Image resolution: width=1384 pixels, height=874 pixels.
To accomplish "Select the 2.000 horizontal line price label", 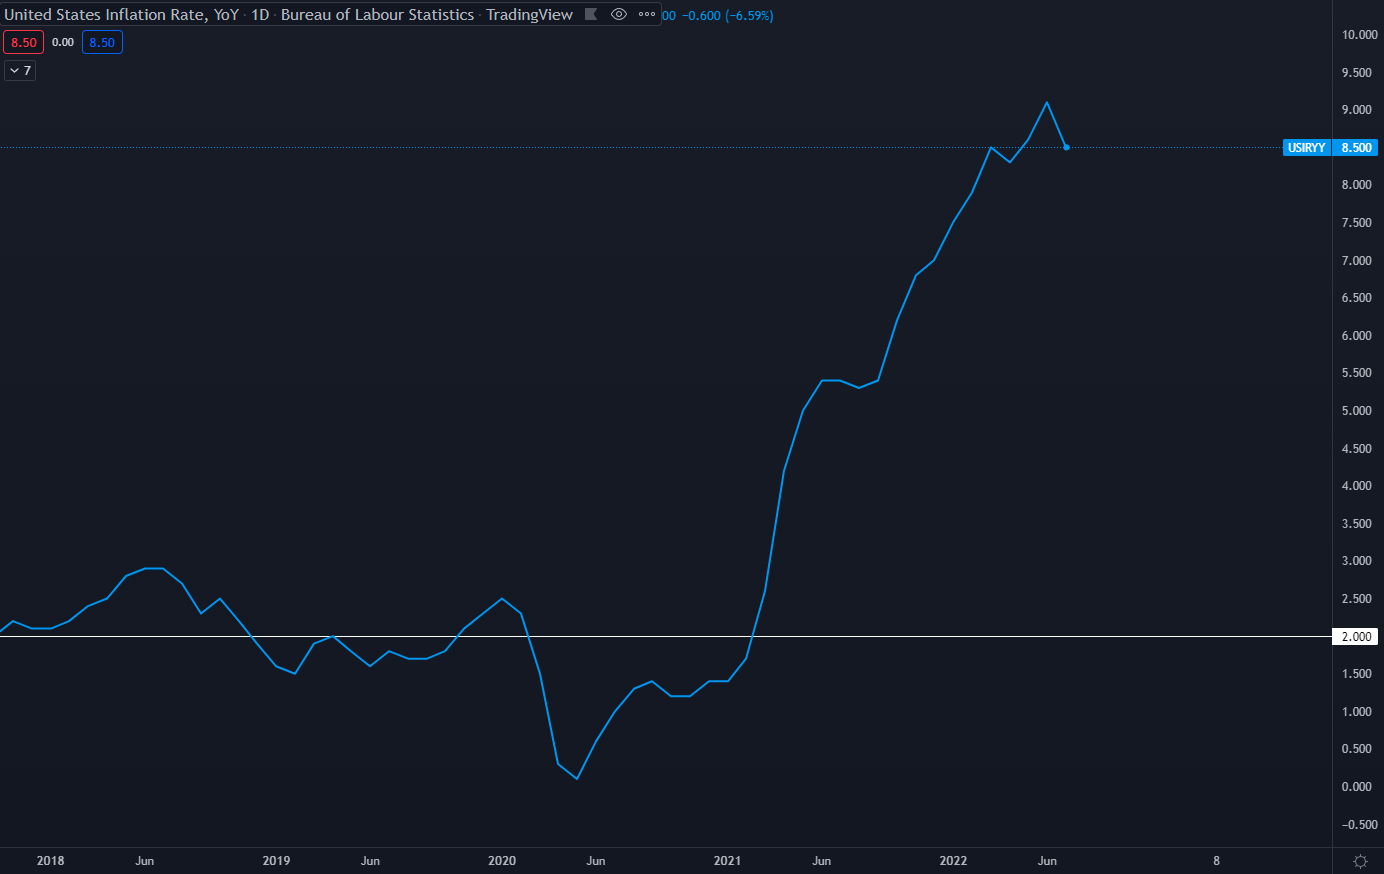I will tap(1356, 637).
